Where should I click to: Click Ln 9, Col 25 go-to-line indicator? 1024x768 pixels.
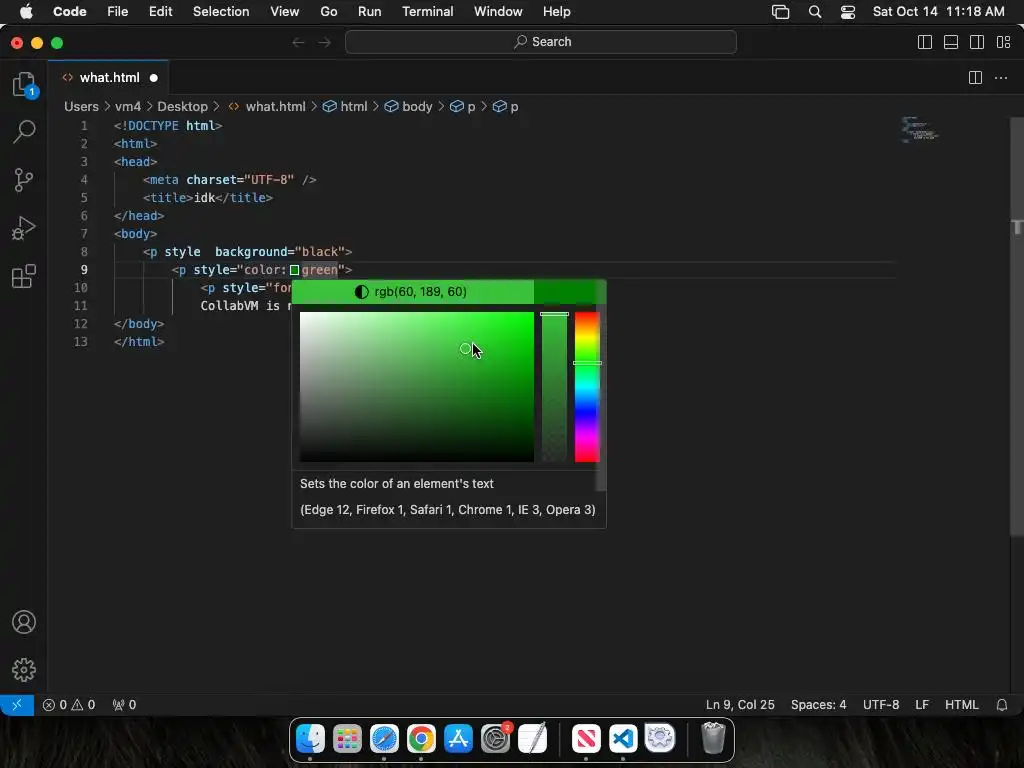[740, 705]
